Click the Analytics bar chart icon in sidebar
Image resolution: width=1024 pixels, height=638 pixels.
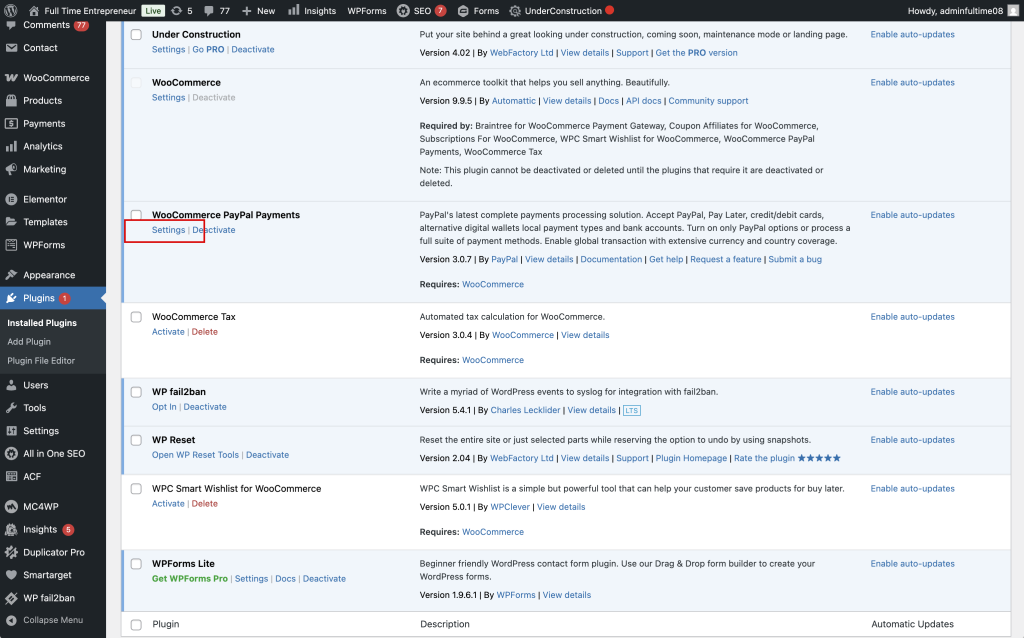pyautogui.click(x=11, y=146)
